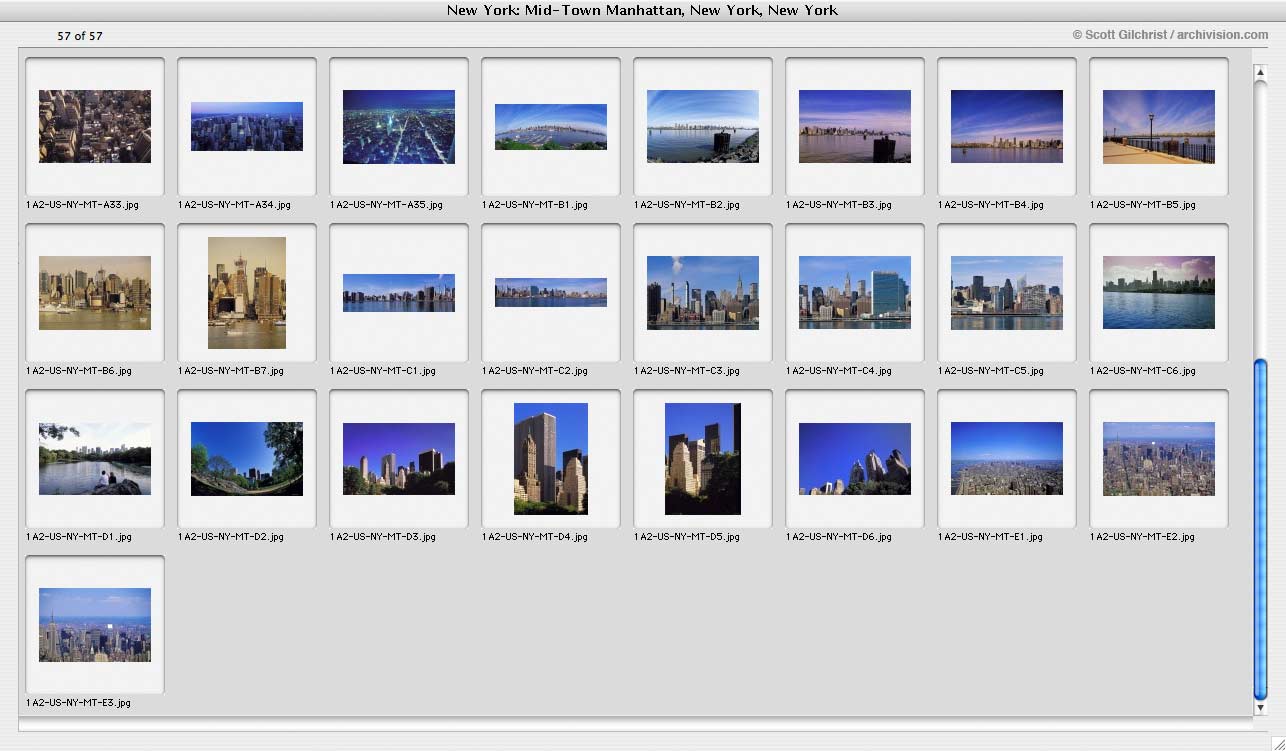
Task: Click filename label 1A2-US-NY-MT-C6.jpg
Action: click(x=1143, y=371)
